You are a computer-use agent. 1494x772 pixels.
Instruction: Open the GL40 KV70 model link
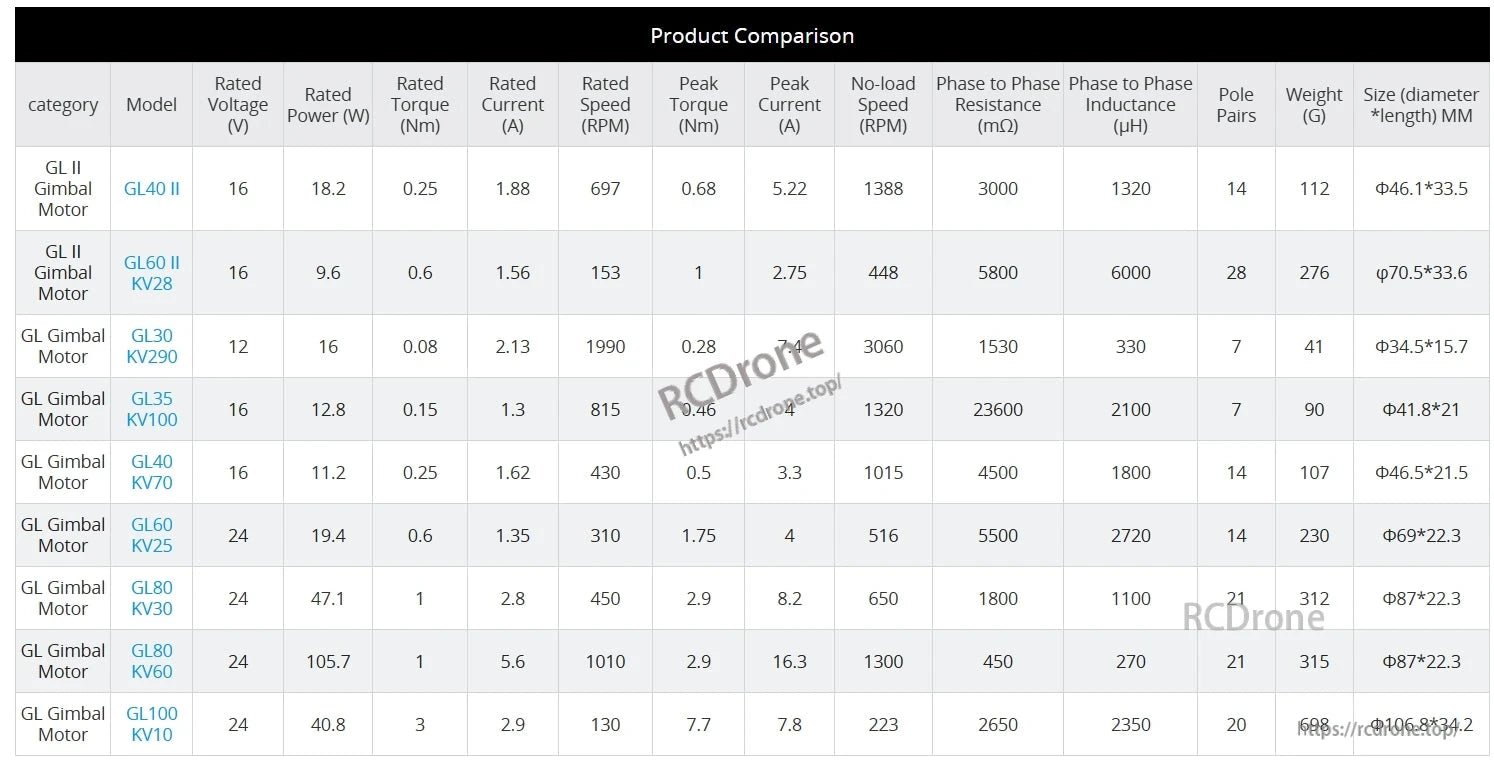pos(152,472)
